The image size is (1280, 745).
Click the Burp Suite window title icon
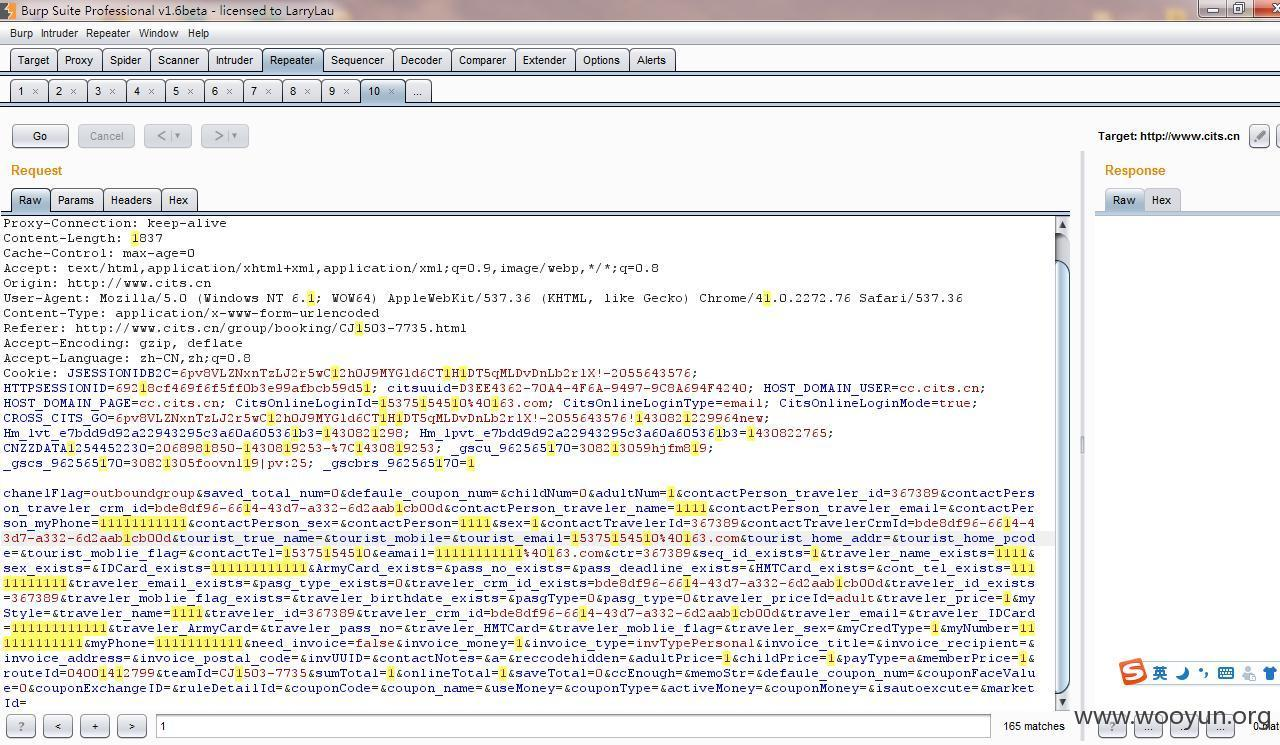[x=7, y=10]
